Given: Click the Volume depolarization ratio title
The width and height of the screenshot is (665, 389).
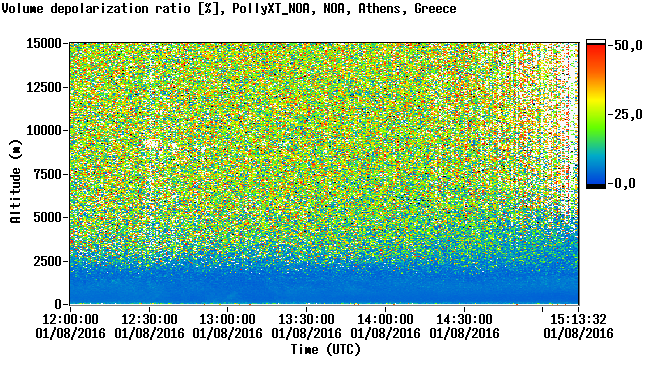Looking at the screenshot, I should (96, 8).
